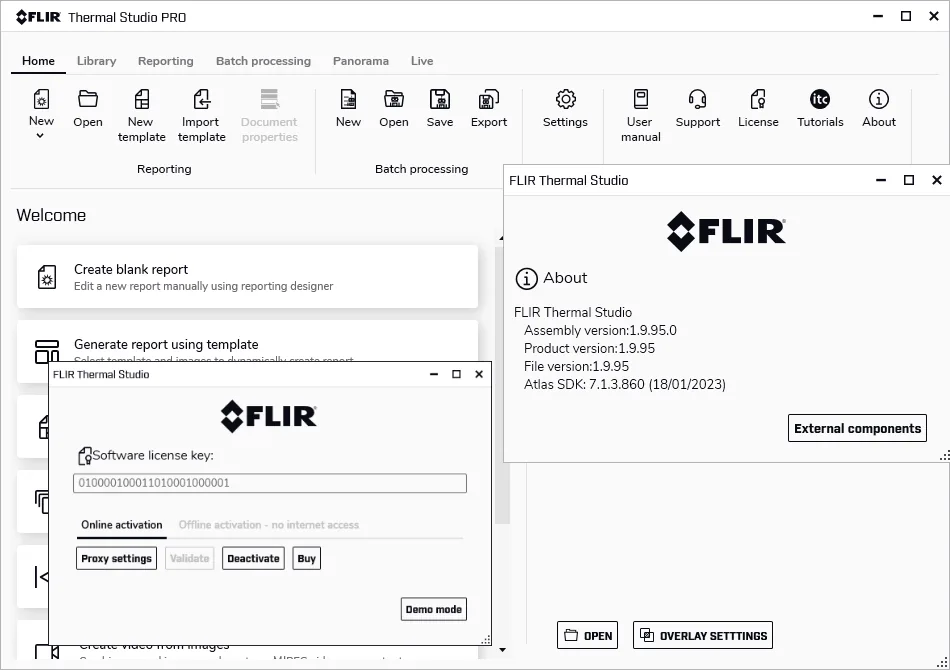Click the About info icon in ribbon

coord(879,99)
